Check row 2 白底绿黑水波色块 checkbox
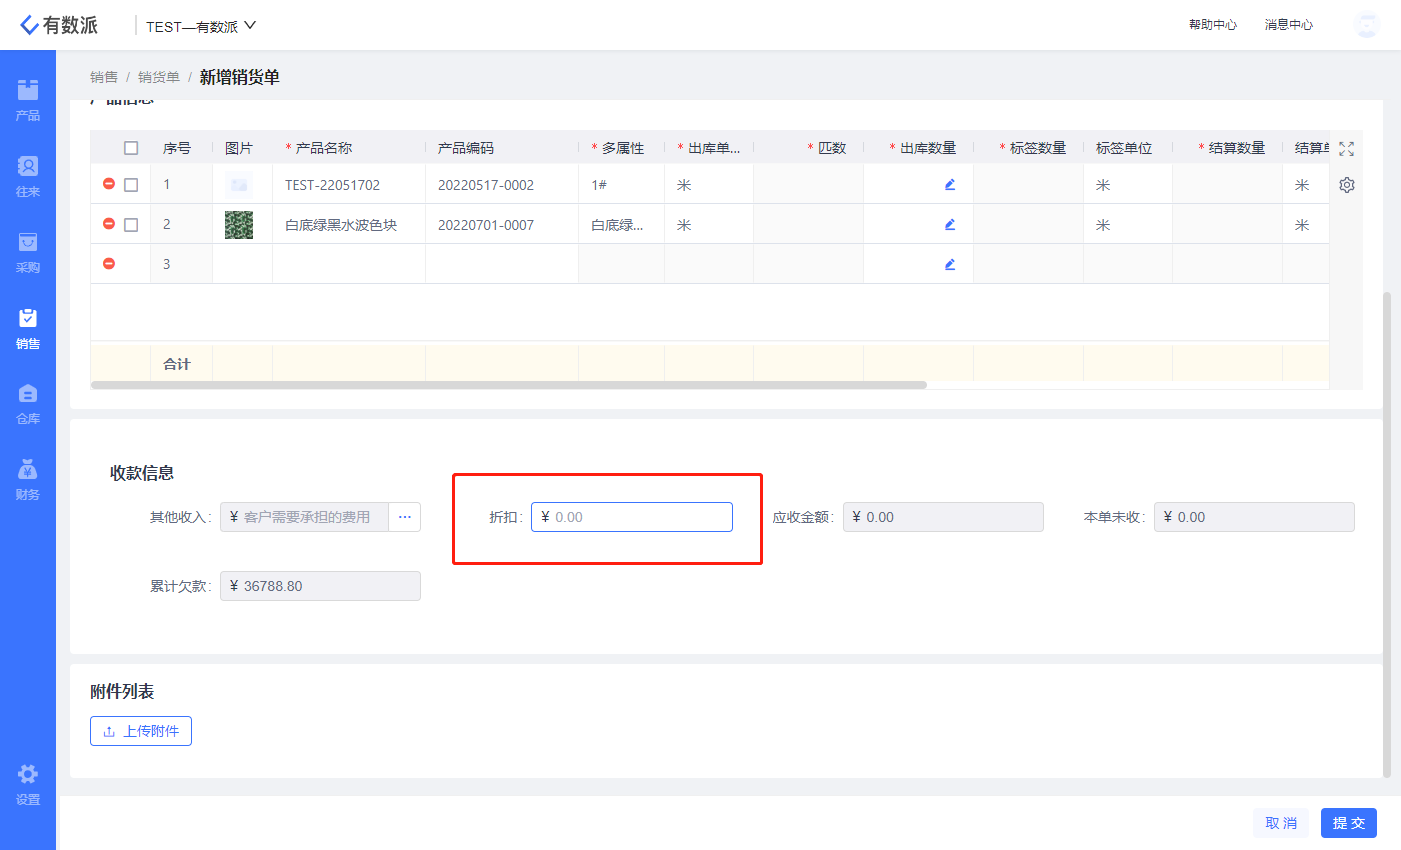This screenshot has height=850, width=1401. pos(131,225)
